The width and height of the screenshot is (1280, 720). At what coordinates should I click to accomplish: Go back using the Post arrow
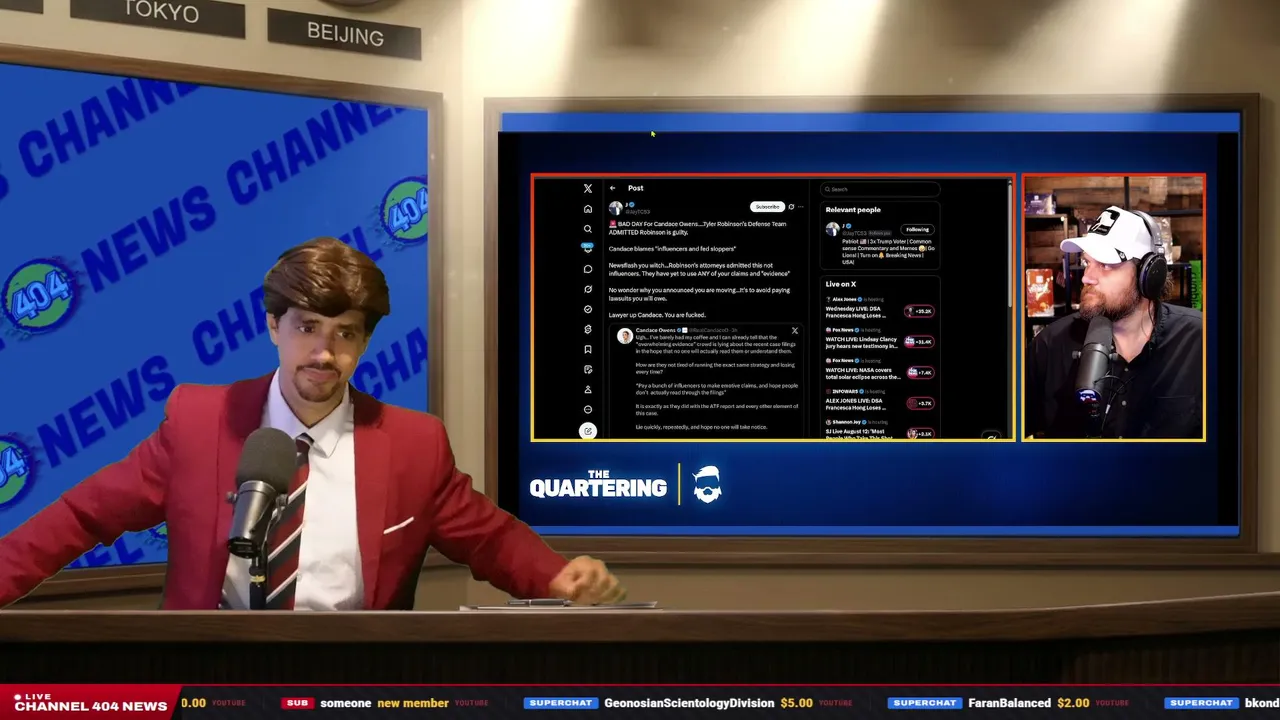pyautogui.click(x=613, y=188)
